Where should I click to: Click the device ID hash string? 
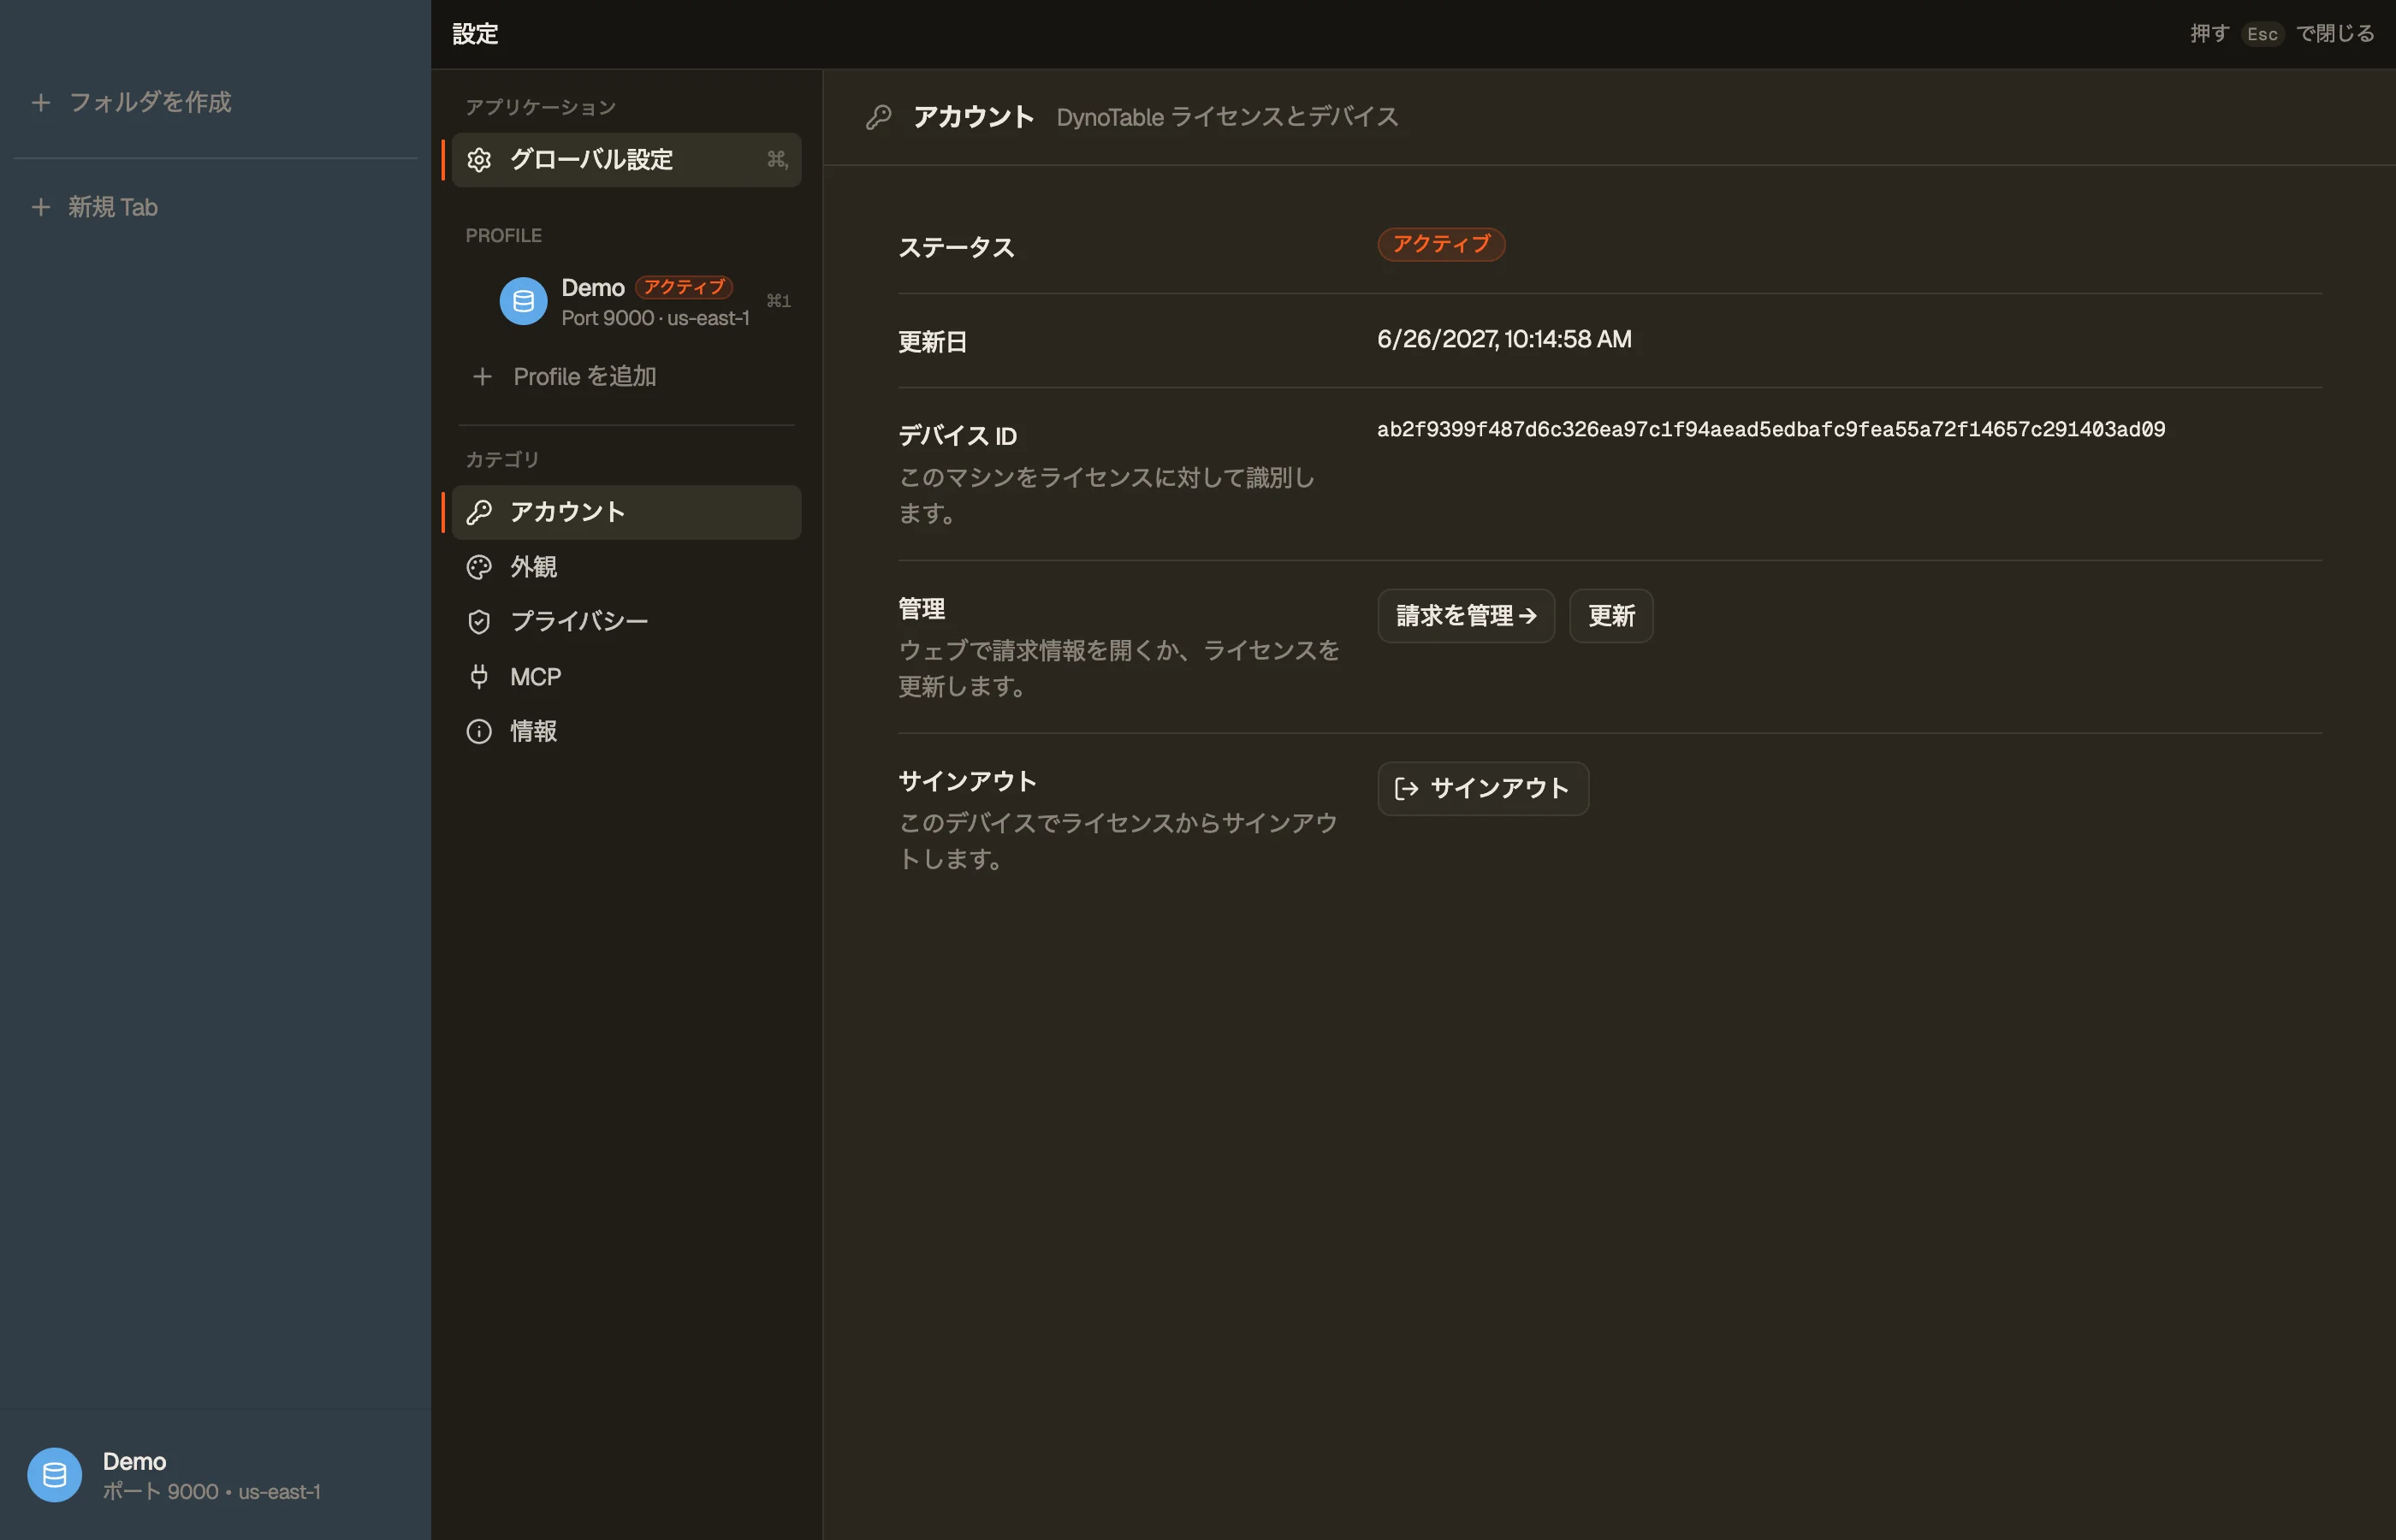point(1771,430)
